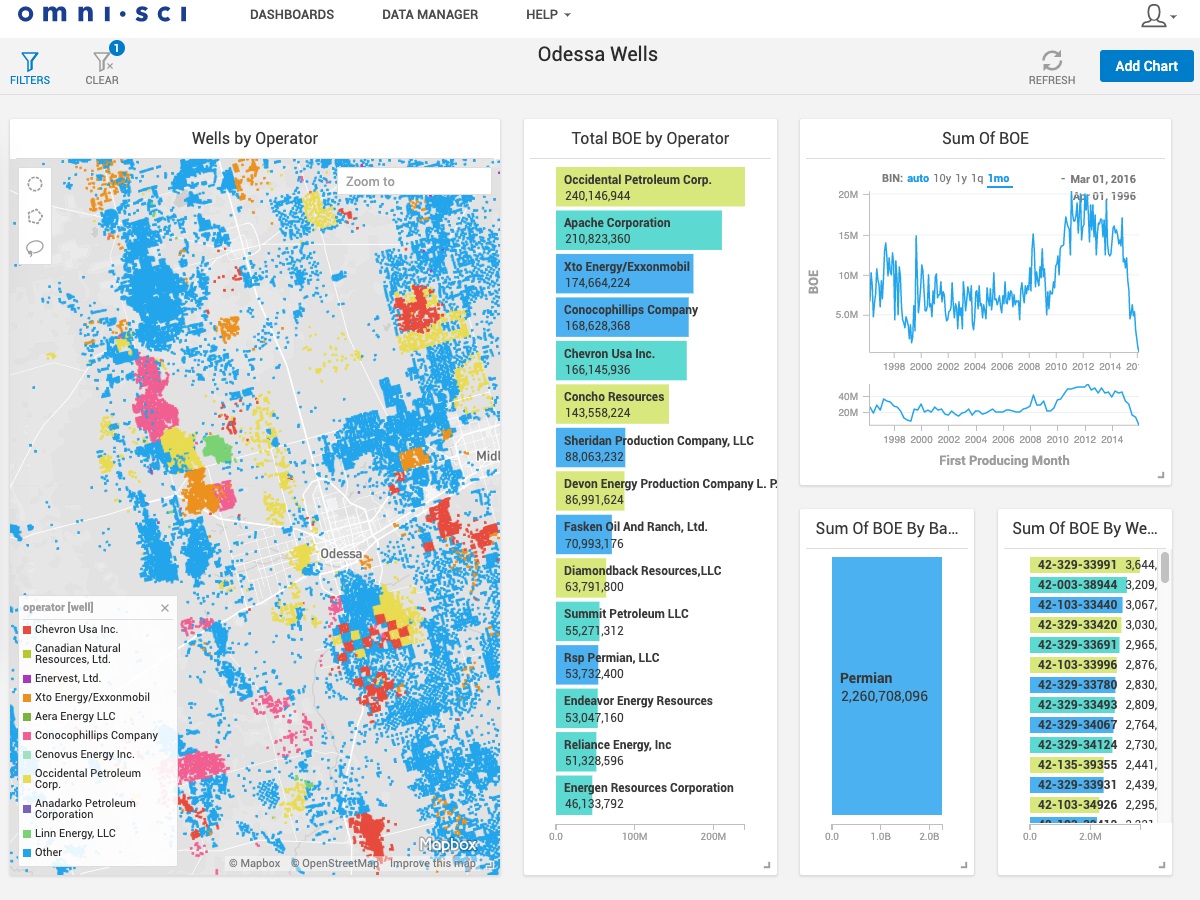Filter legend by Aera Energy LLC
1200x900 pixels.
tap(69, 716)
